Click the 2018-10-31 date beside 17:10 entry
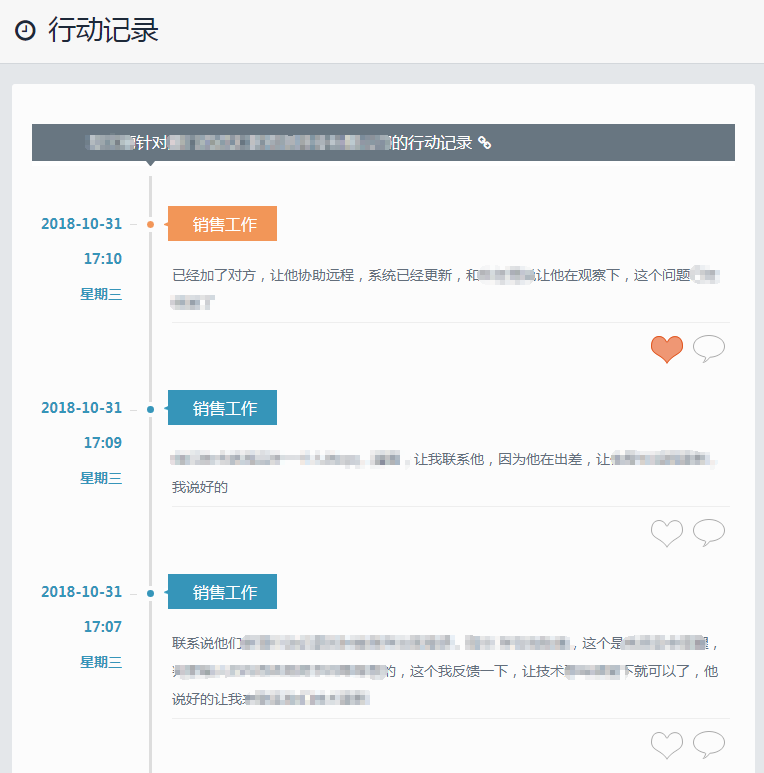The width and height of the screenshot is (764, 773). pos(81,224)
